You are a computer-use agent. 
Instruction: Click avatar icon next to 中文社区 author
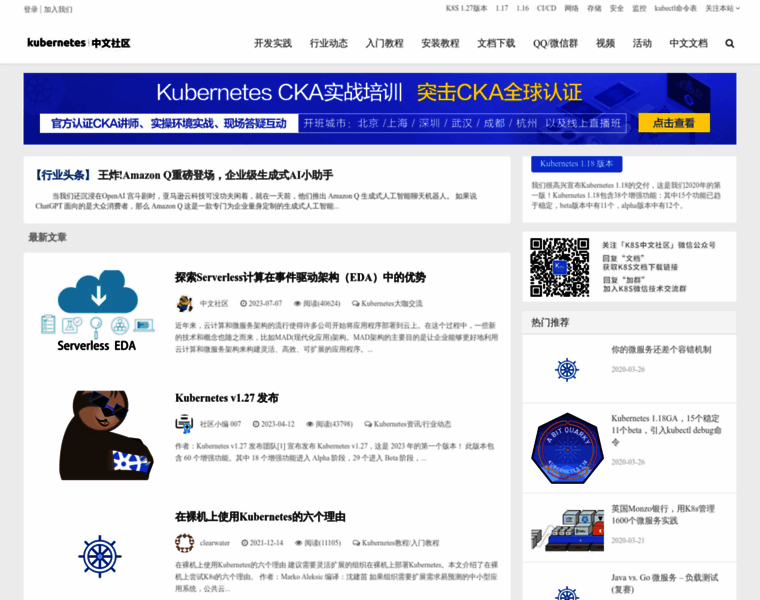184,303
